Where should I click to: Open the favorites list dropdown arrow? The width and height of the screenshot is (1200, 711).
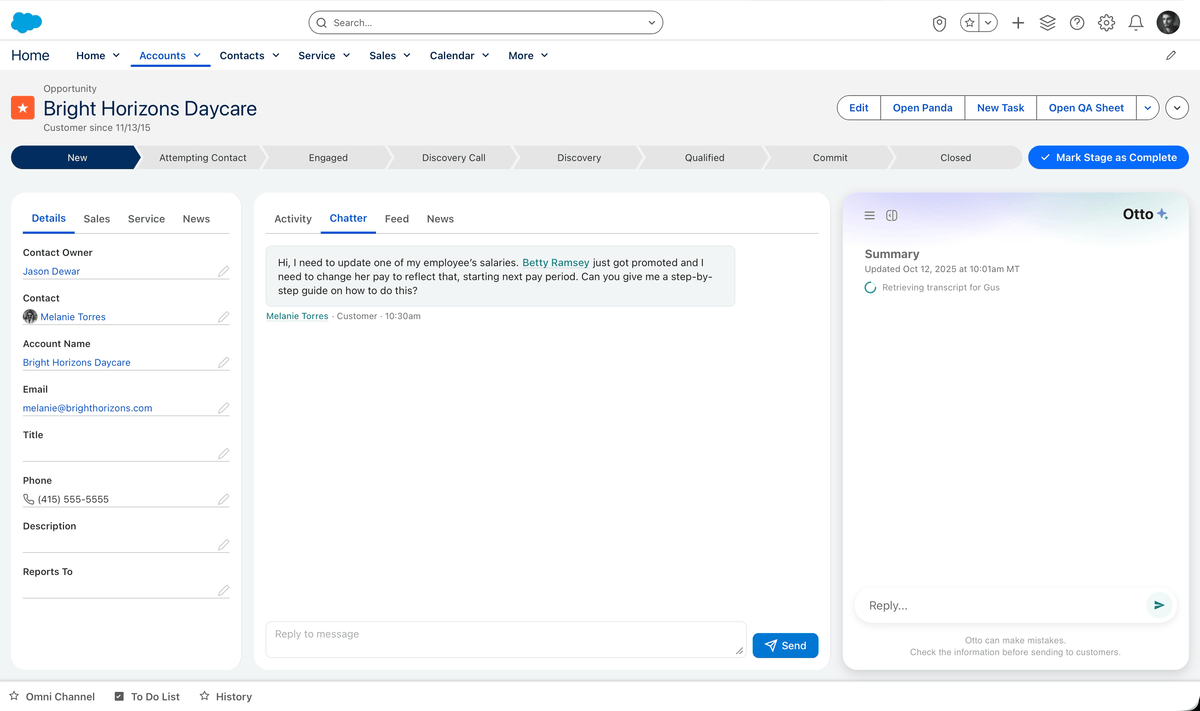988,22
